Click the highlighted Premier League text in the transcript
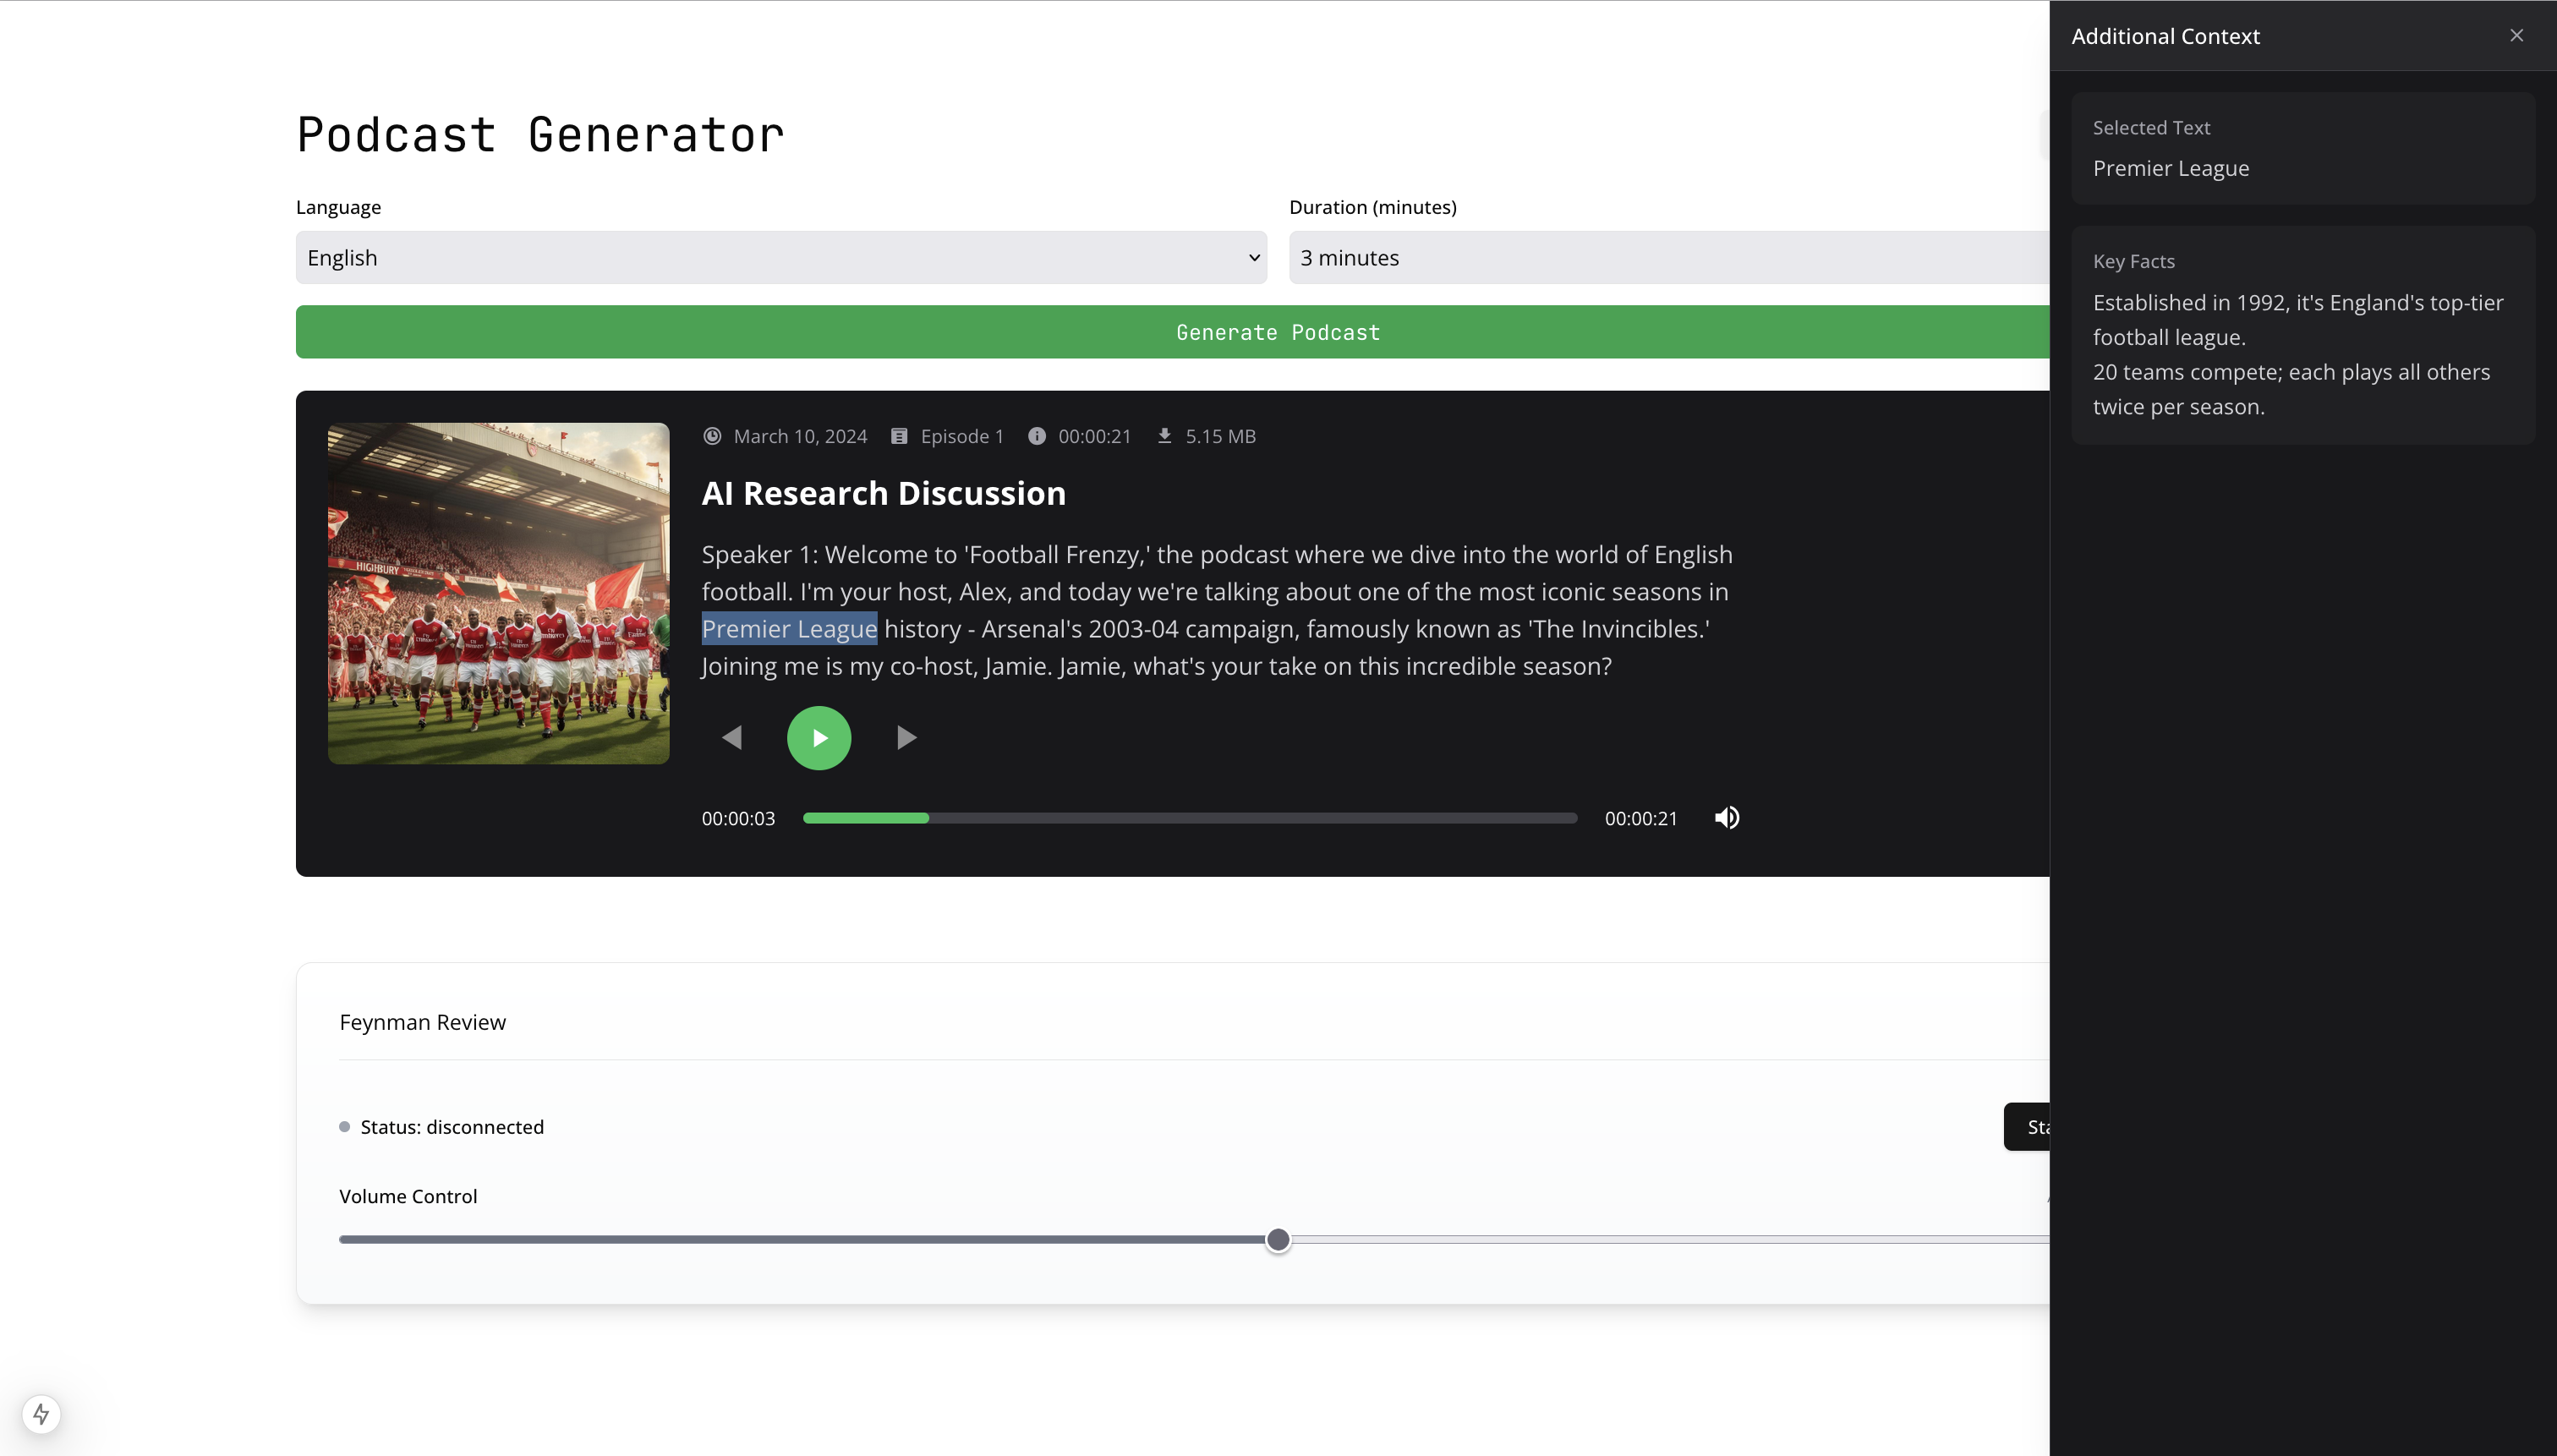 789,629
